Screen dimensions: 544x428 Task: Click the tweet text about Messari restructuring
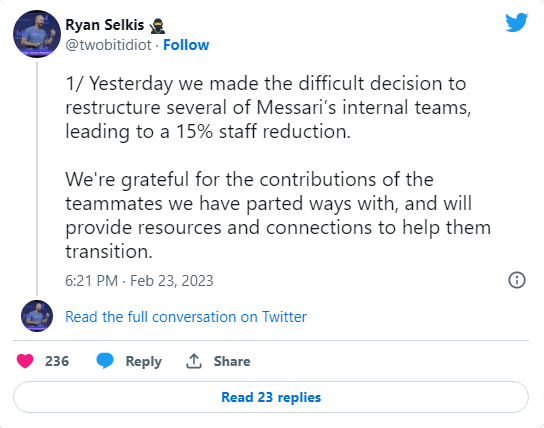click(268, 108)
